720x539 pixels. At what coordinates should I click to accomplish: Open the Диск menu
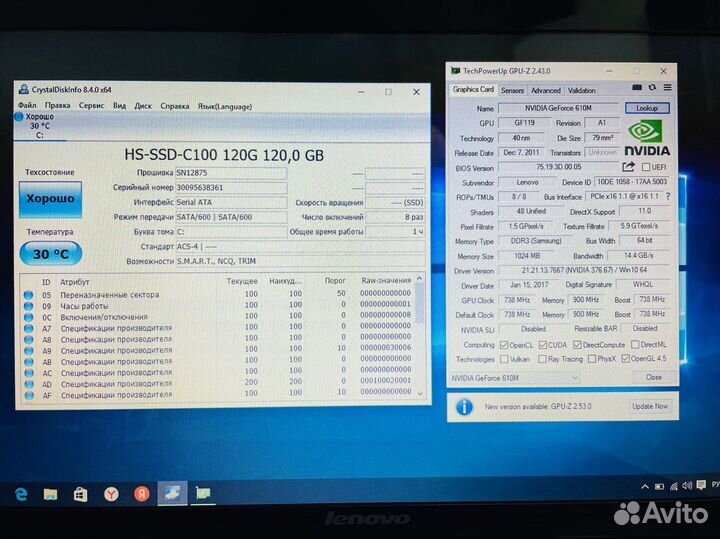coord(143,106)
